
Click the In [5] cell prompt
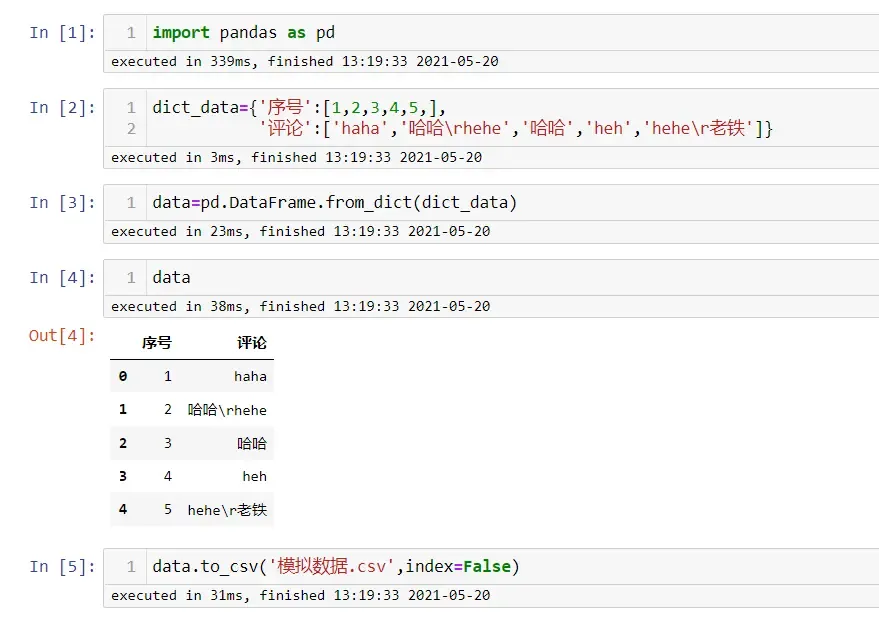tap(62, 566)
